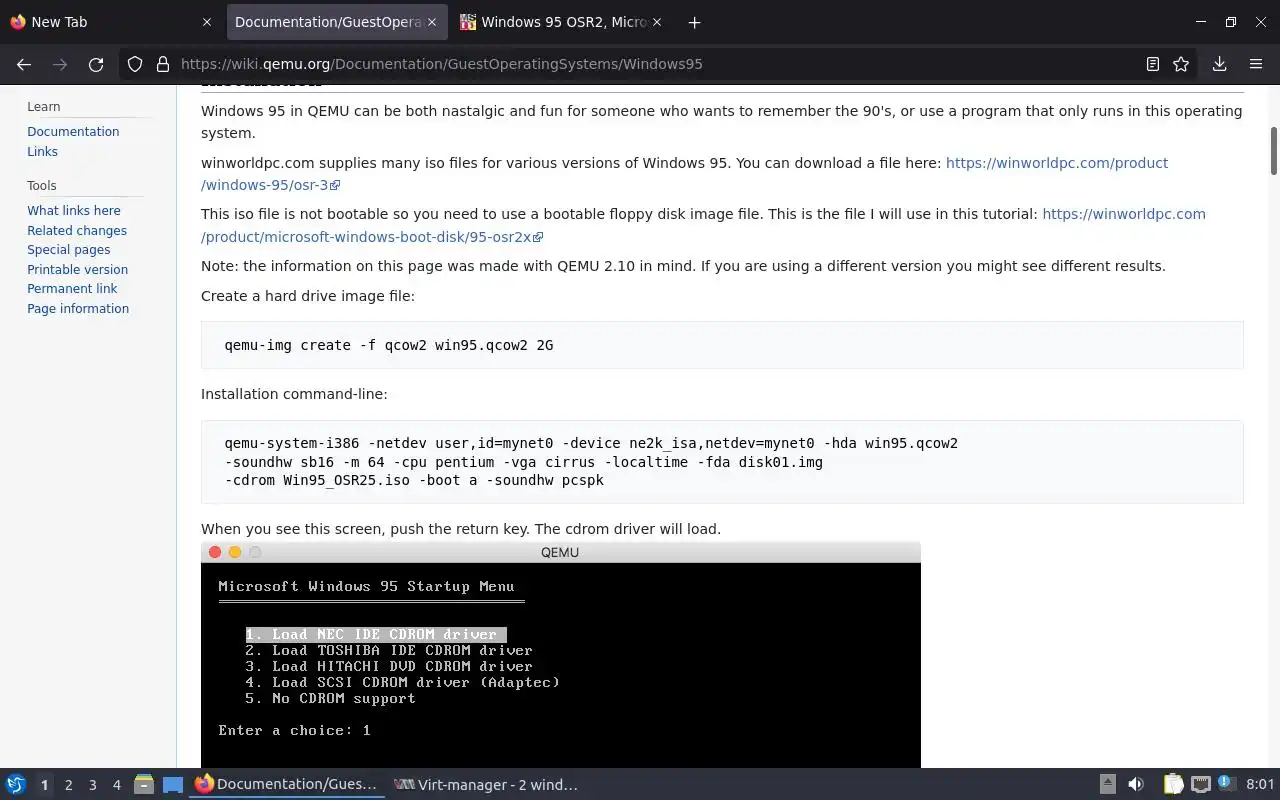Open Permanent link in sidebar
The width and height of the screenshot is (1280, 800).
(72, 289)
